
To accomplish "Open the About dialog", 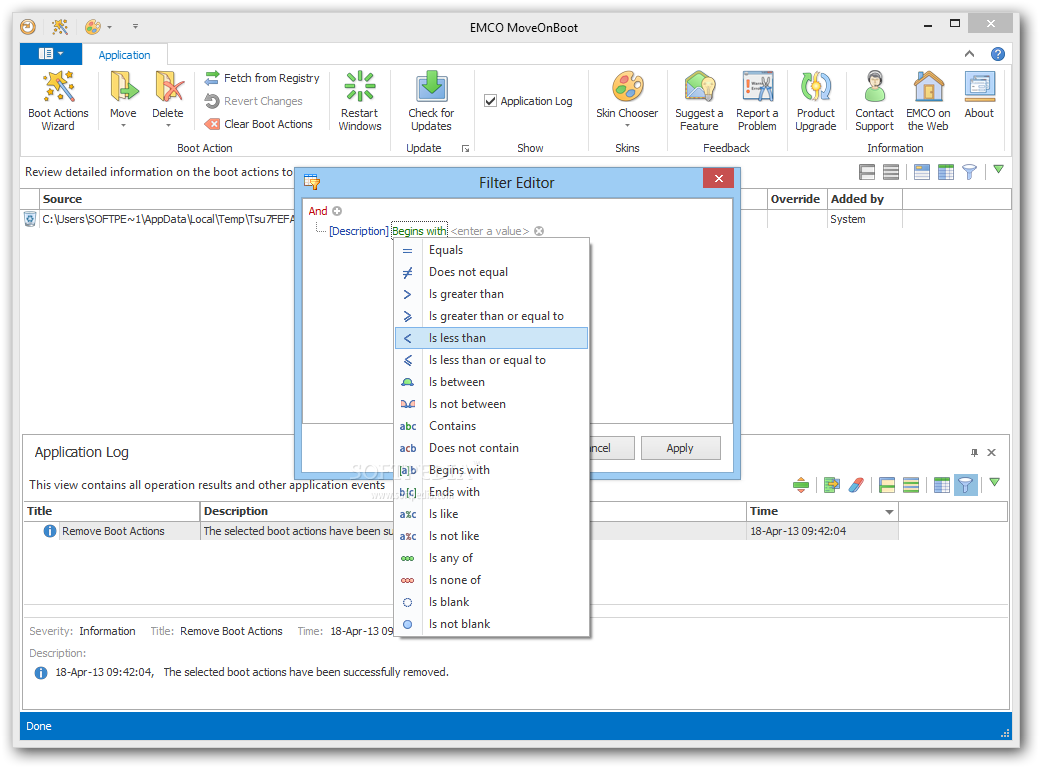I will [x=979, y=94].
